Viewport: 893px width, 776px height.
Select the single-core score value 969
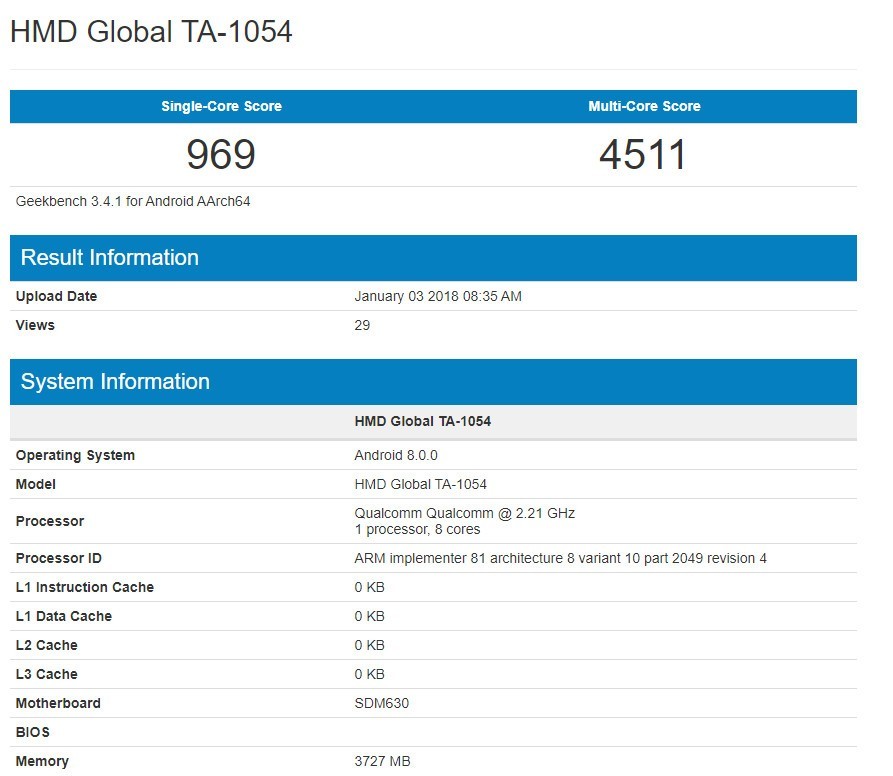(x=221, y=155)
